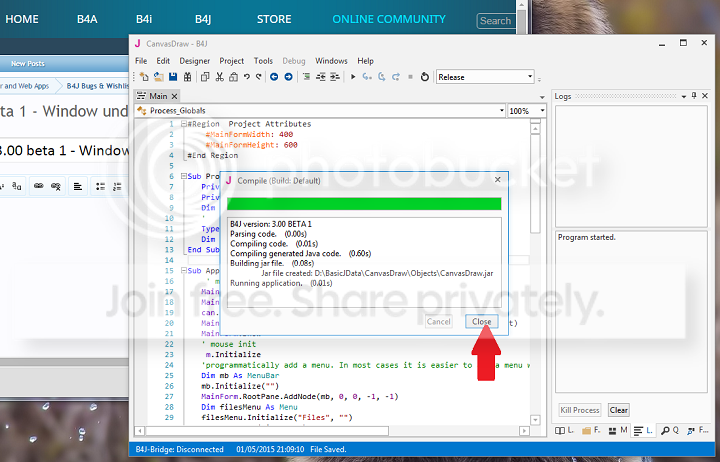Open ONLINE COMMUNITY link on the website
Image resolution: width=720 pixels, height=462 pixels.
click(389, 19)
